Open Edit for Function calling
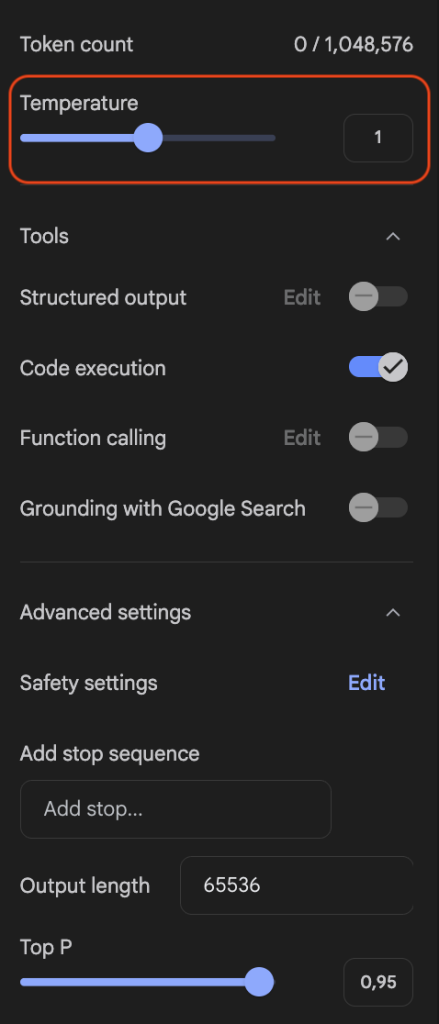Screen dimensions: 439x1024 [302, 438]
